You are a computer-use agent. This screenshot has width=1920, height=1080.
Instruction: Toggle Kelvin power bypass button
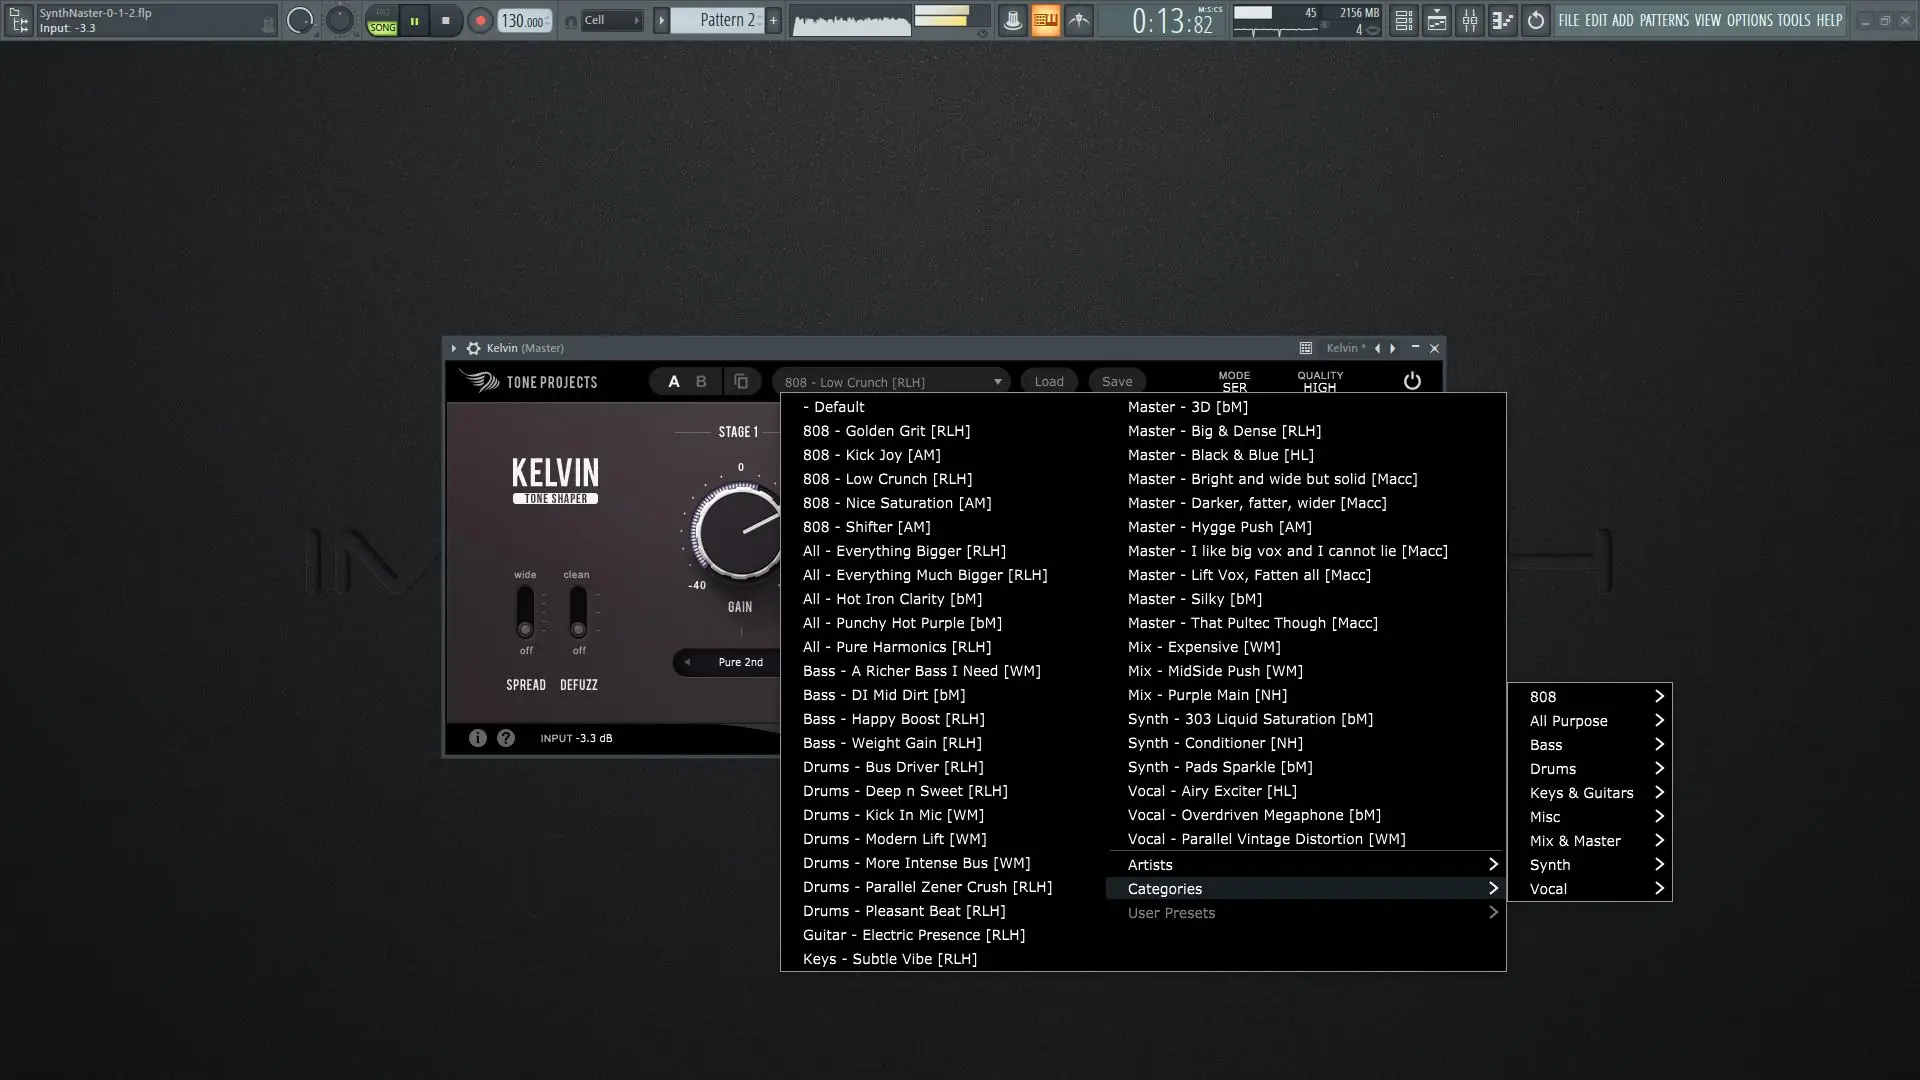click(1412, 381)
